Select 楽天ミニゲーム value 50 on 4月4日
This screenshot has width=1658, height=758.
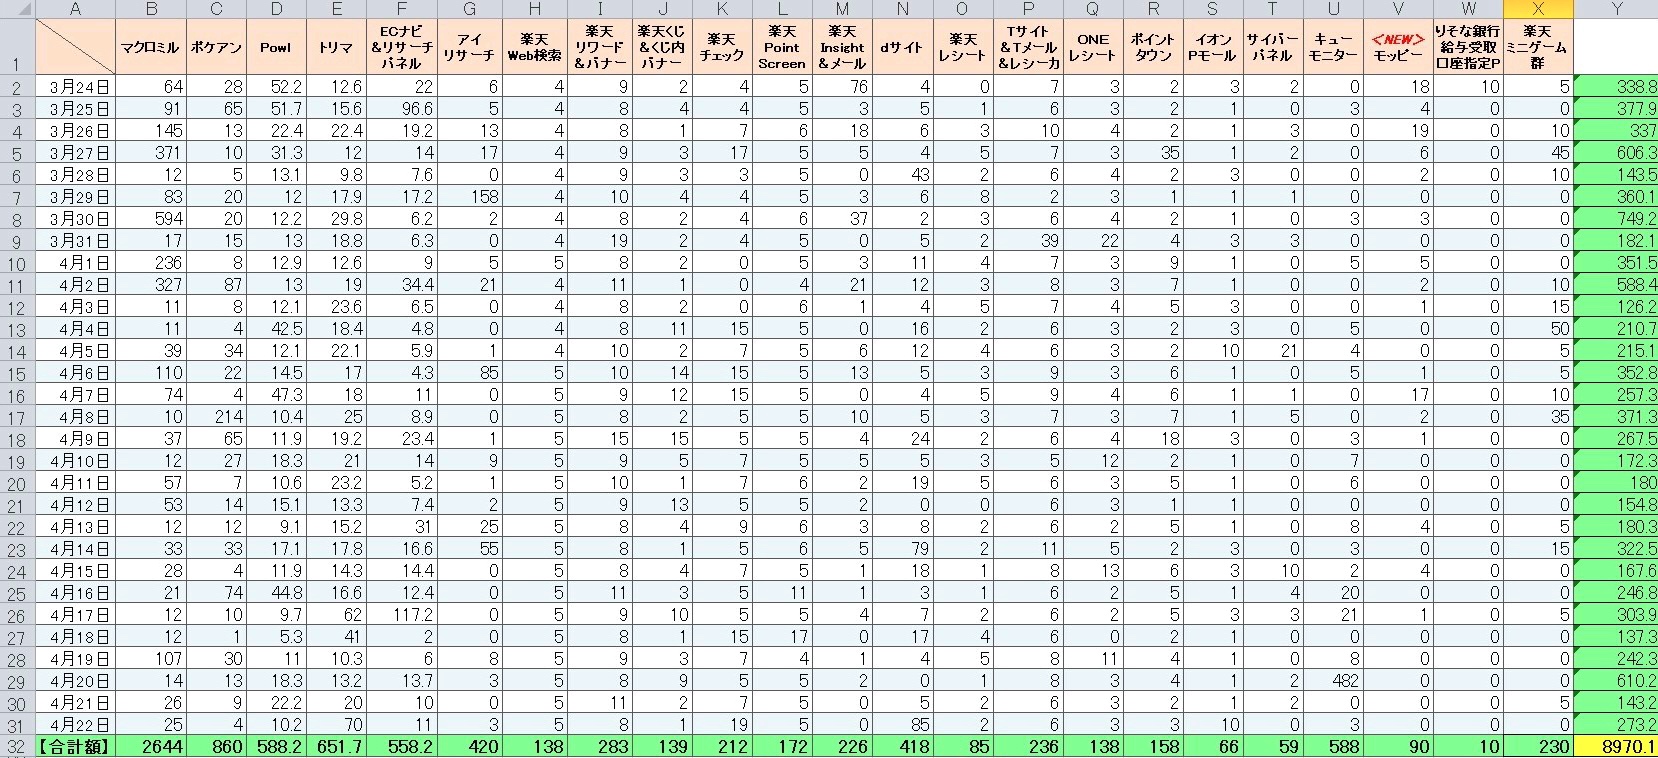pos(1538,329)
